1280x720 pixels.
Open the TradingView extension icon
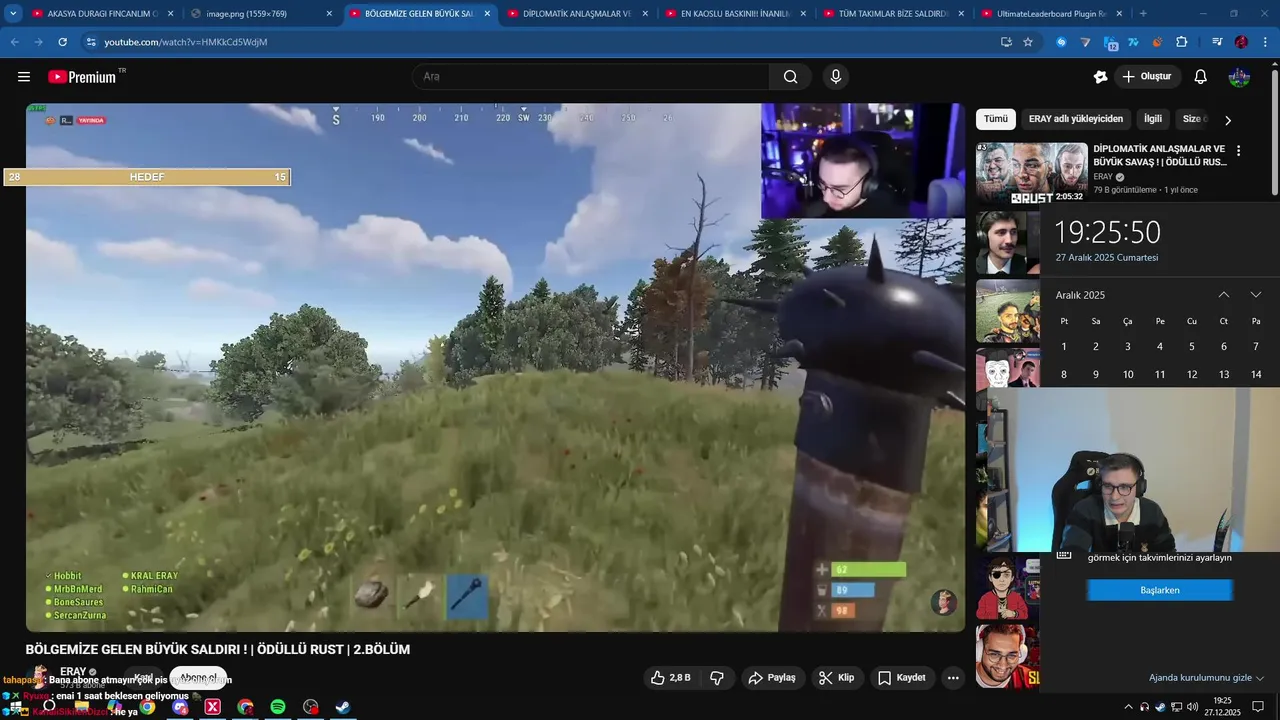(1133, 42)
